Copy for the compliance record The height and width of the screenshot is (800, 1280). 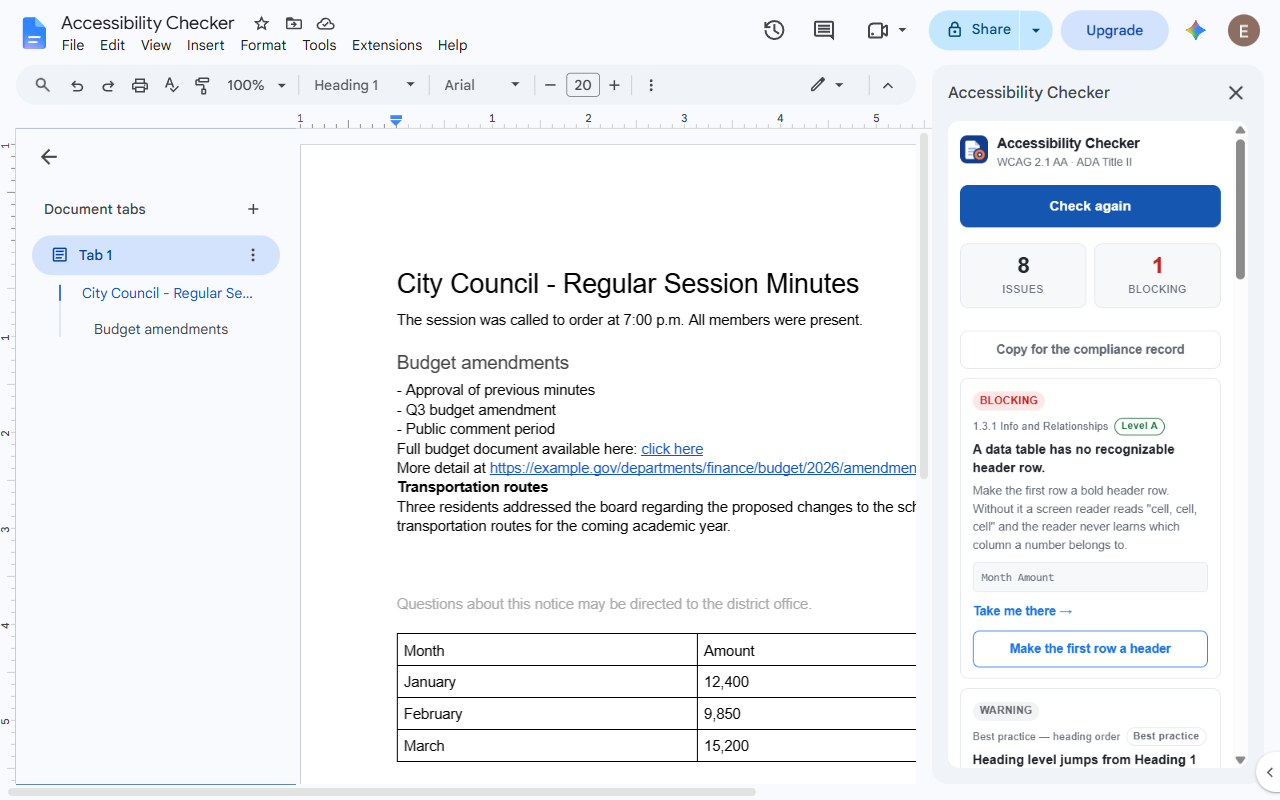1090,349
